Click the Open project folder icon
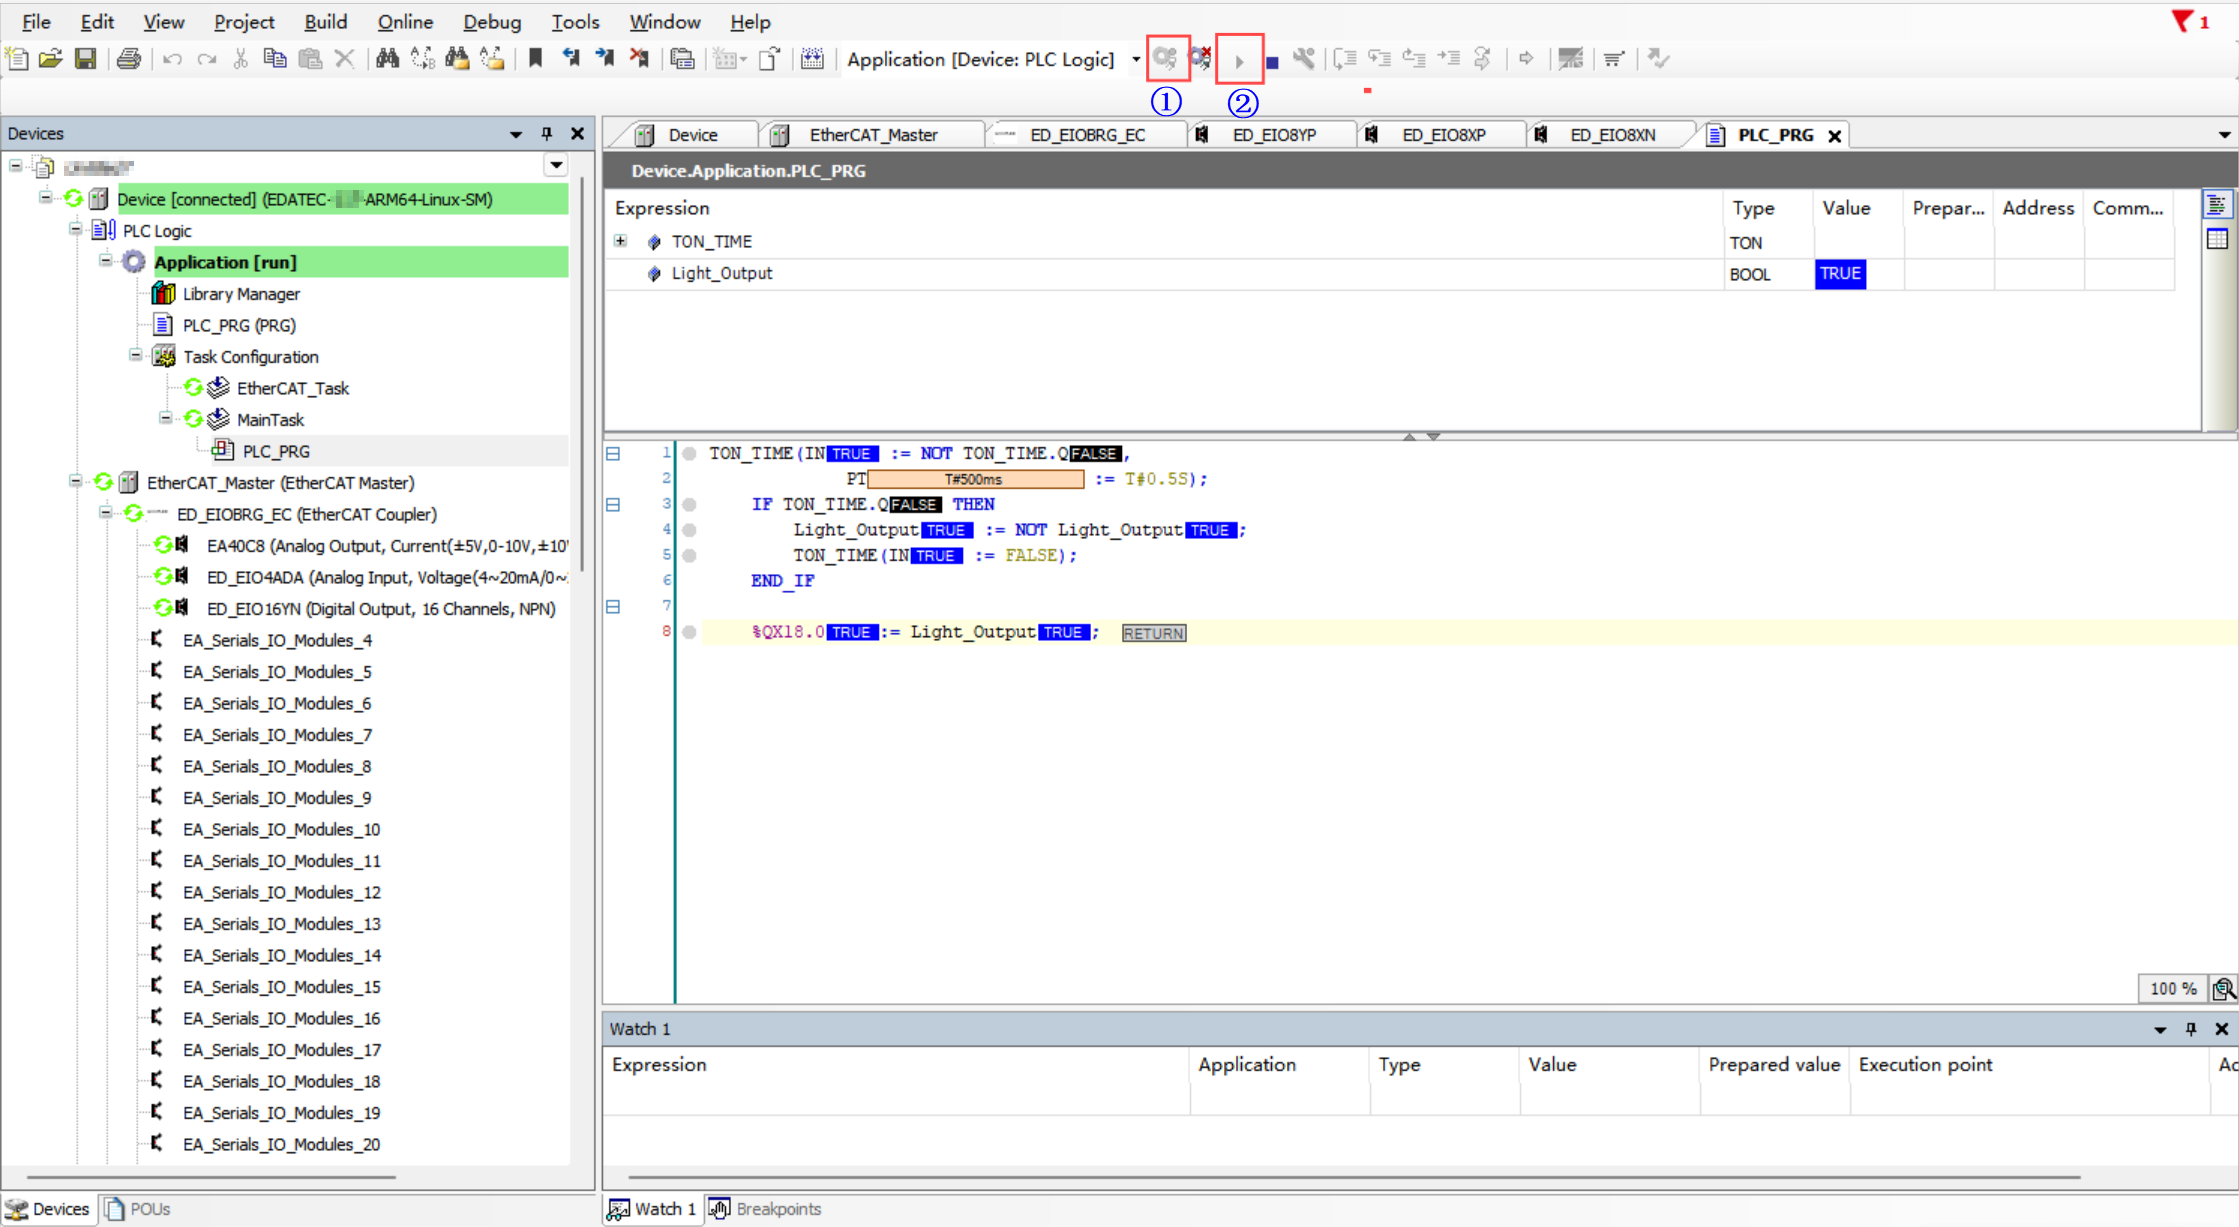The width and height of the screenshot is (2239, 1227). pyautogui.click(x=50, y=59)
